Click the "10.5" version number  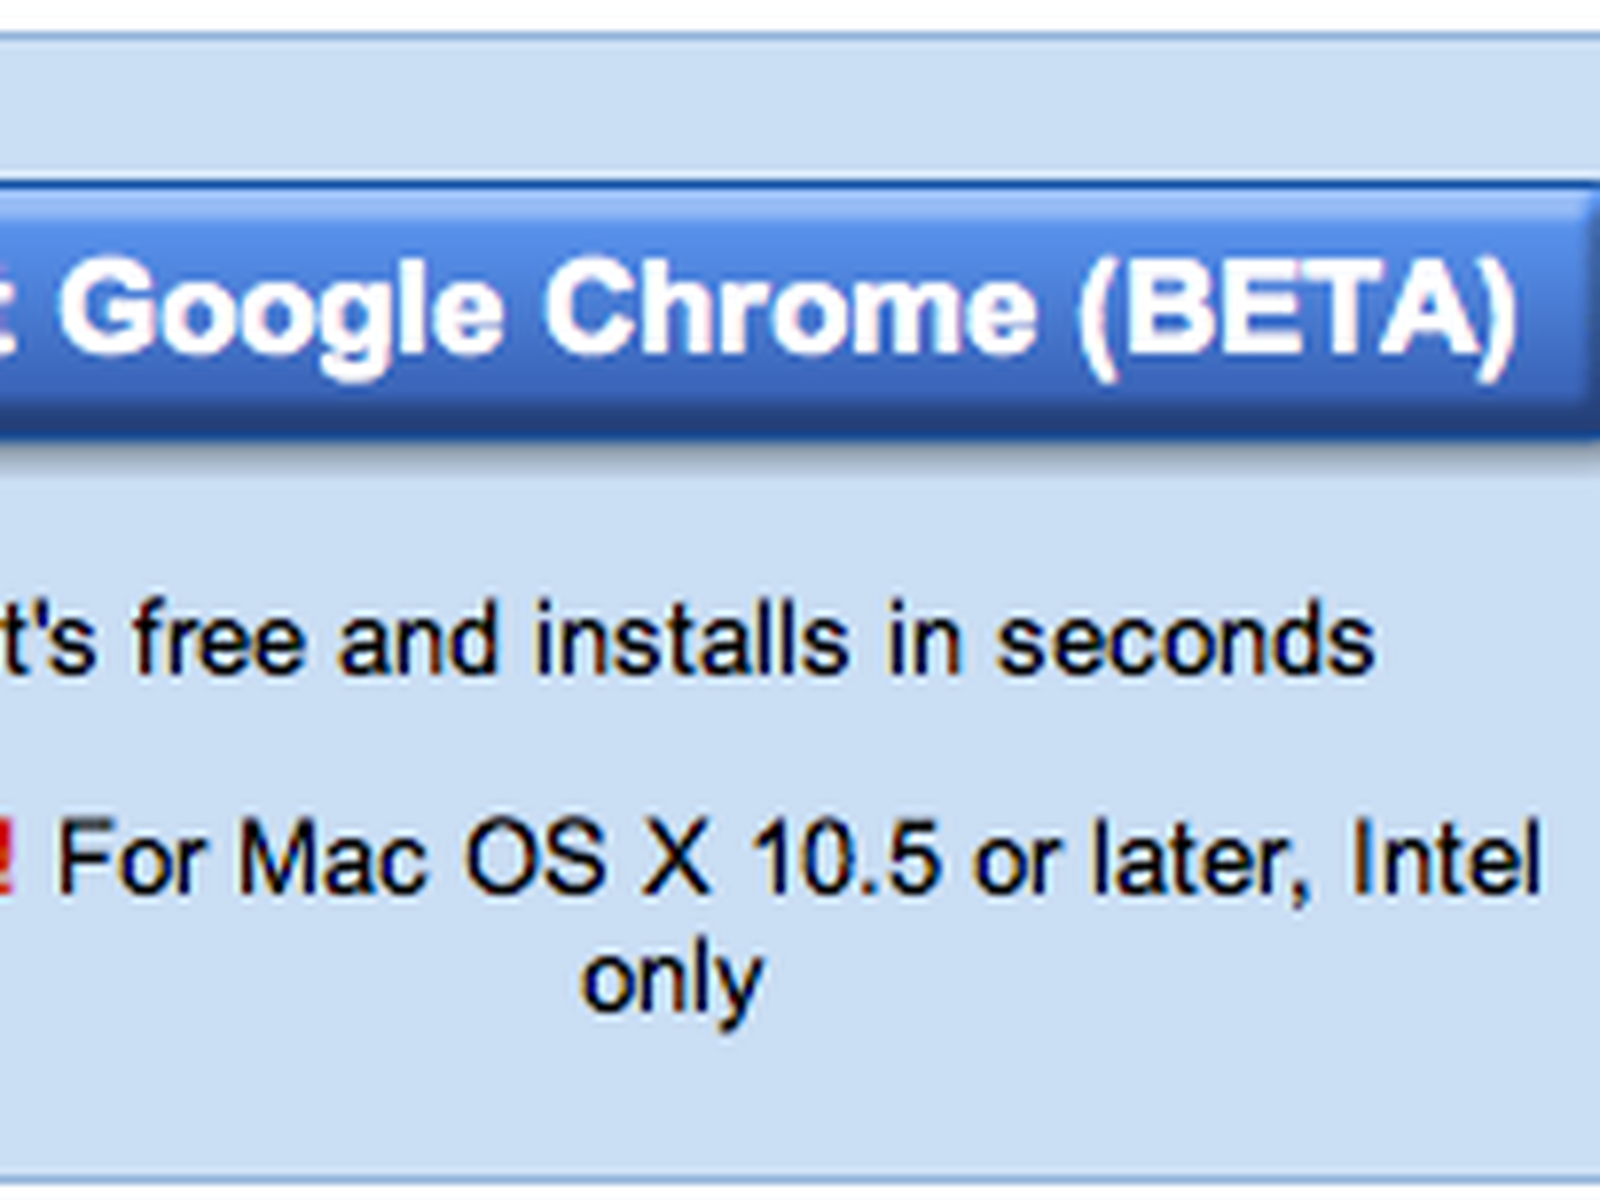click(x=846, y=860)
